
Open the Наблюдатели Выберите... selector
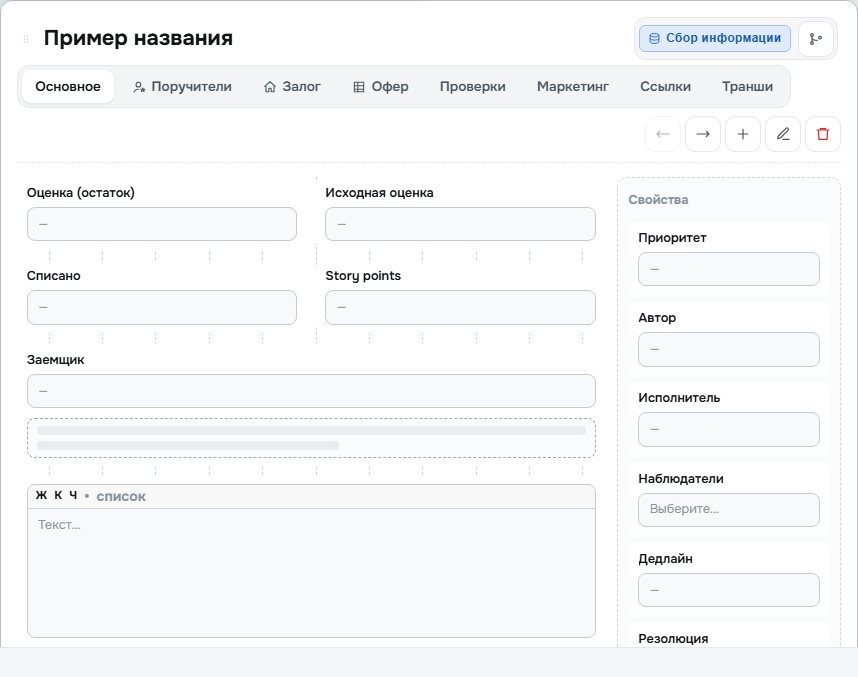pos(729,510)
